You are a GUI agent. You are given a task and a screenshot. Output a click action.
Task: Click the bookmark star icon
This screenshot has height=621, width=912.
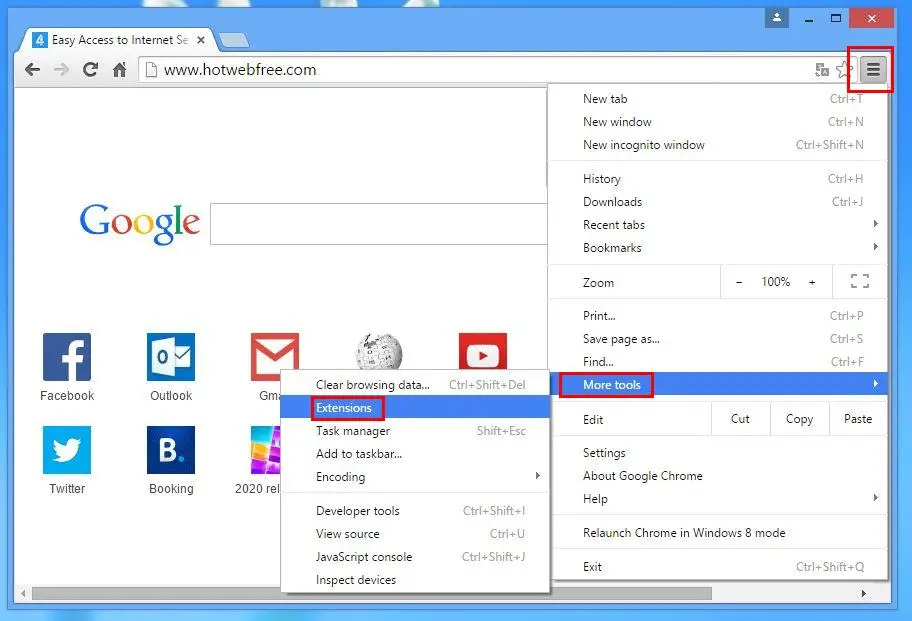tap(845, 70)
